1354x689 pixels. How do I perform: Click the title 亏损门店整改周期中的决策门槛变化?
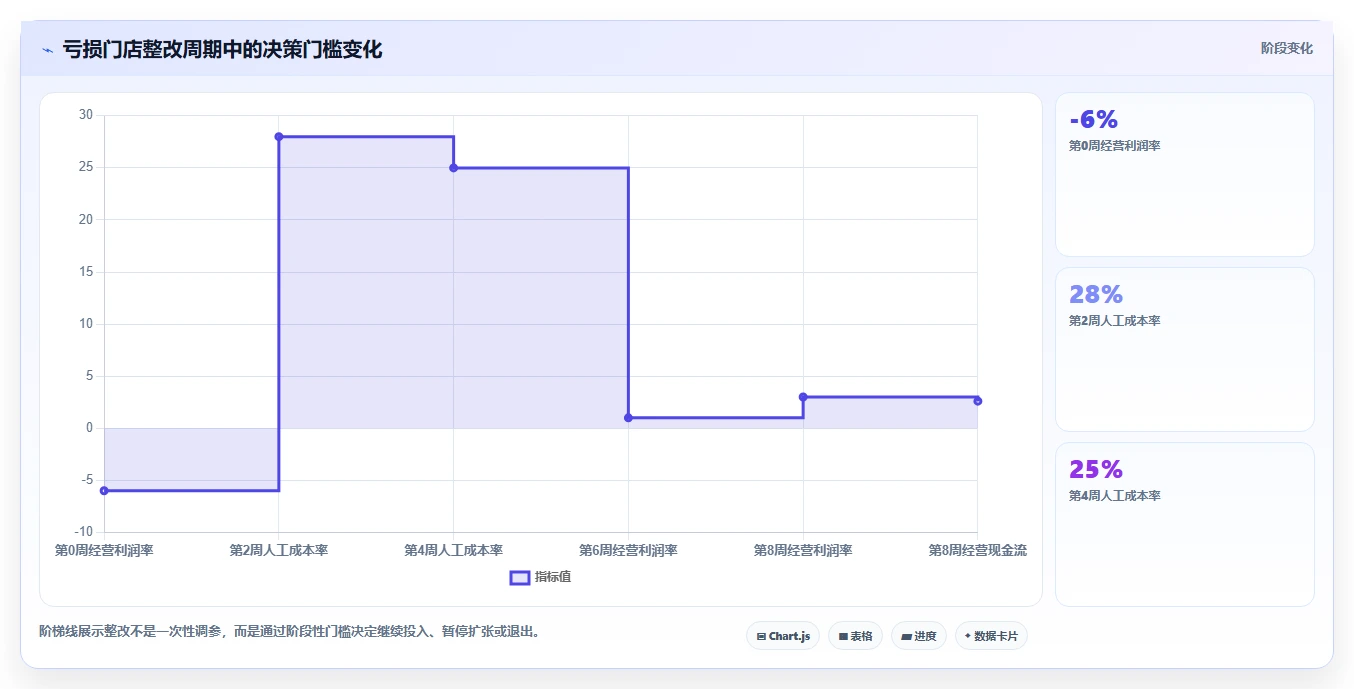tap(222, 49)
